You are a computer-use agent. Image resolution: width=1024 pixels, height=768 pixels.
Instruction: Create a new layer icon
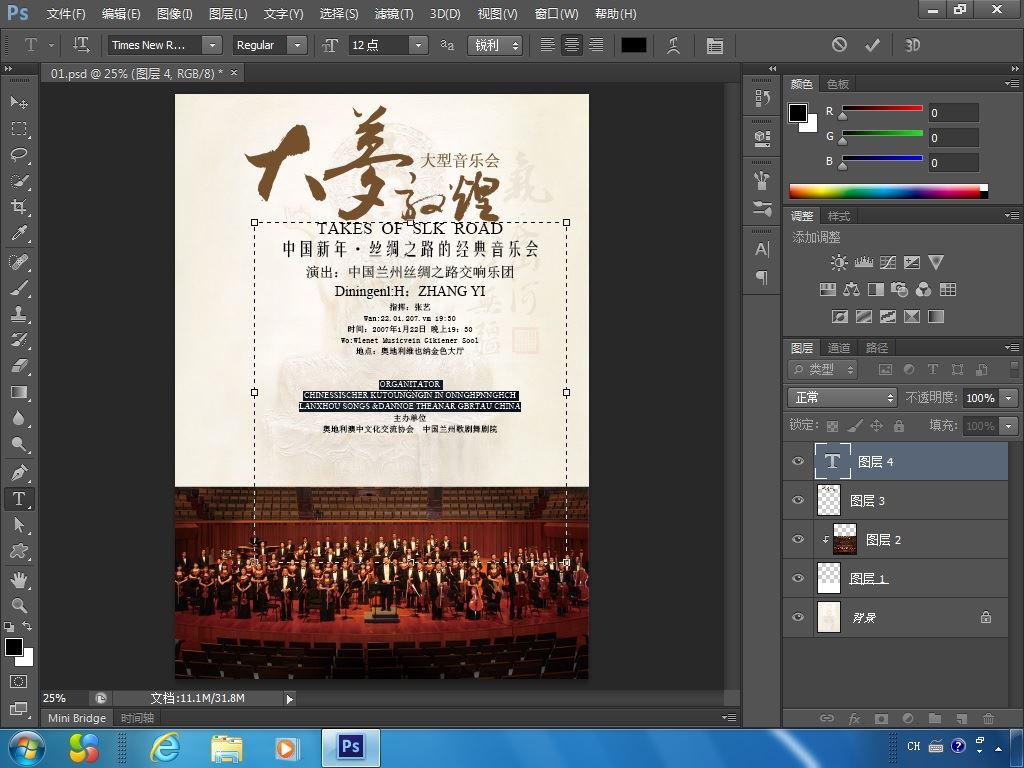tap(961, 718)
